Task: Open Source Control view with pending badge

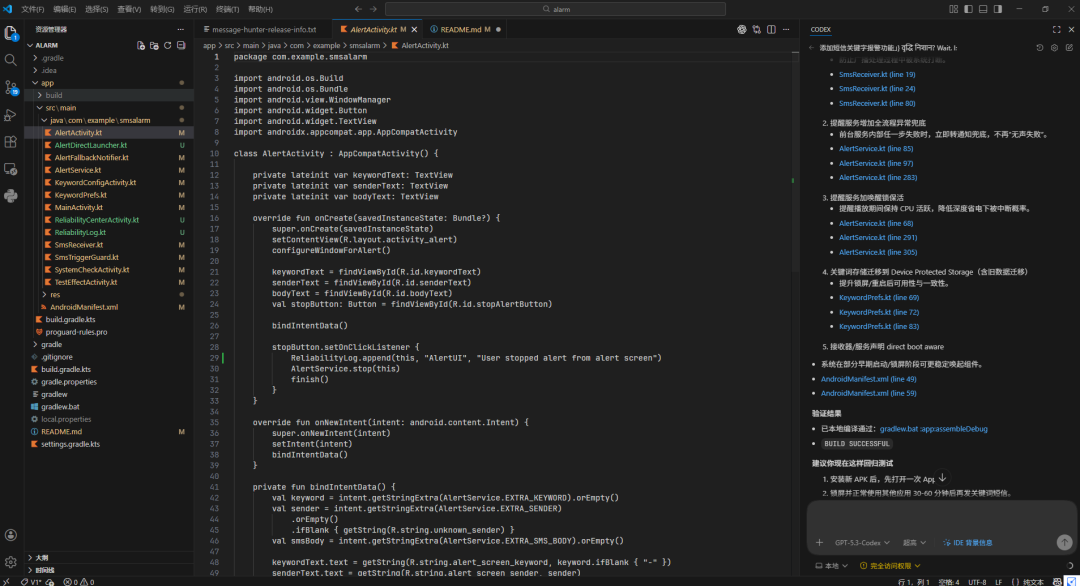Action: pyautogui.click(x=10, y=87)
